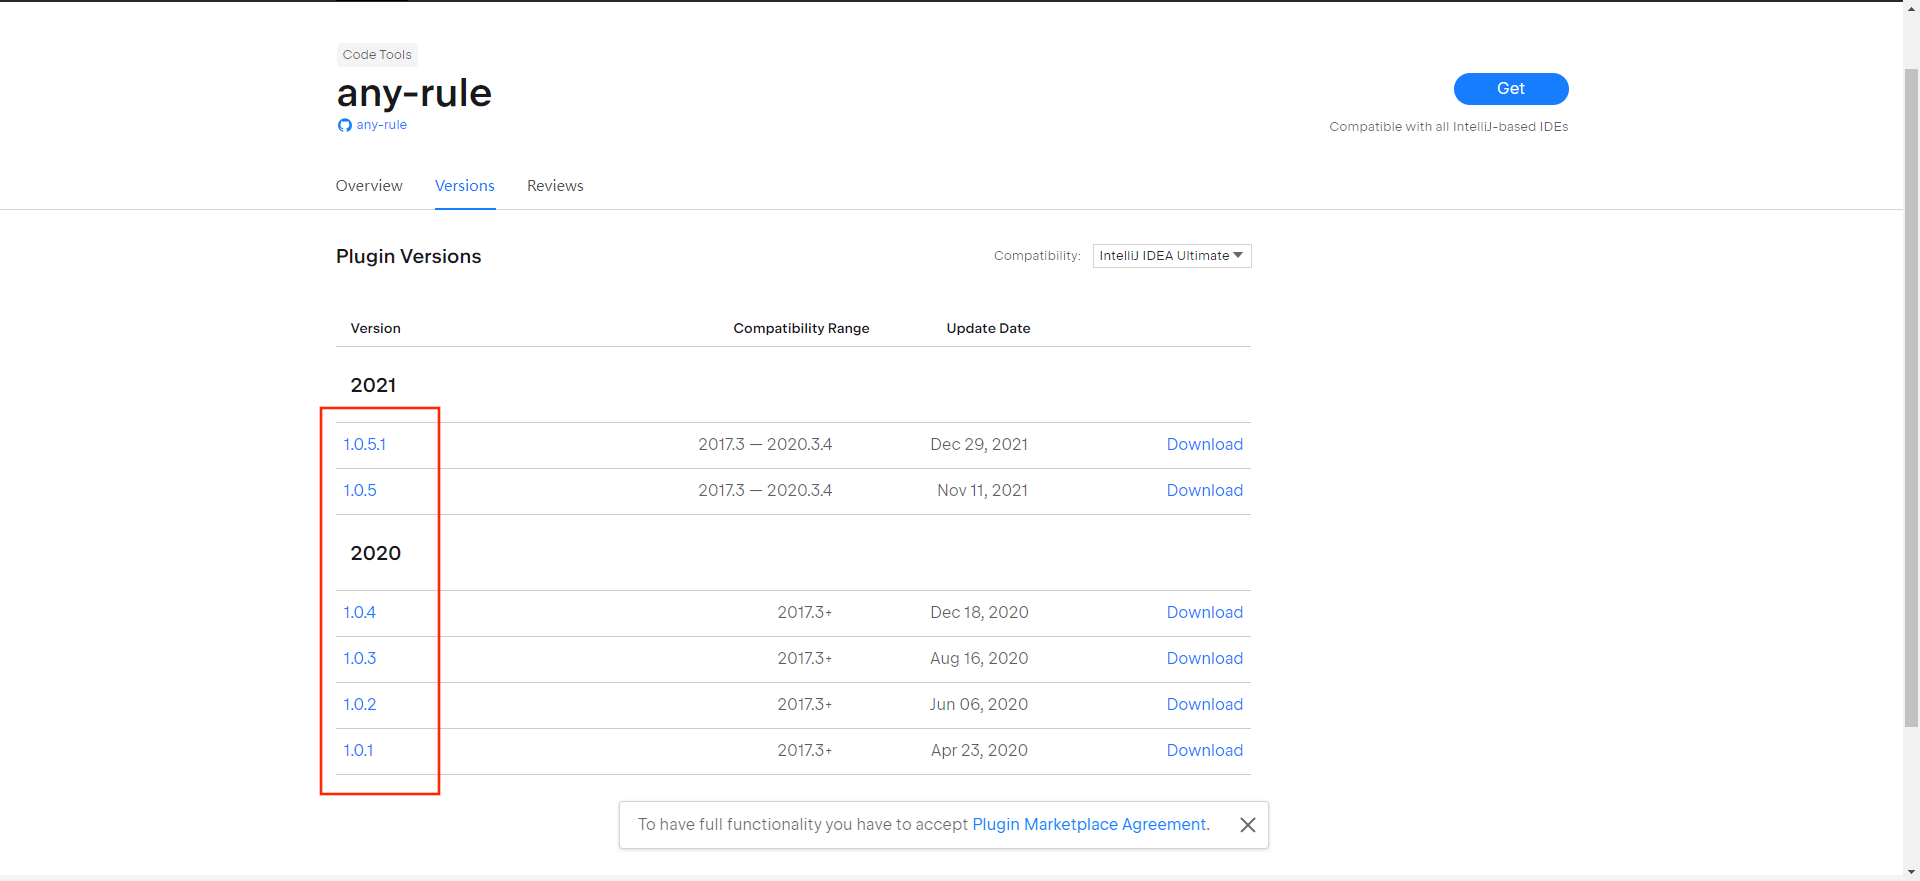
Task: Select the Versions tab
Action: (x=465, y=186)
